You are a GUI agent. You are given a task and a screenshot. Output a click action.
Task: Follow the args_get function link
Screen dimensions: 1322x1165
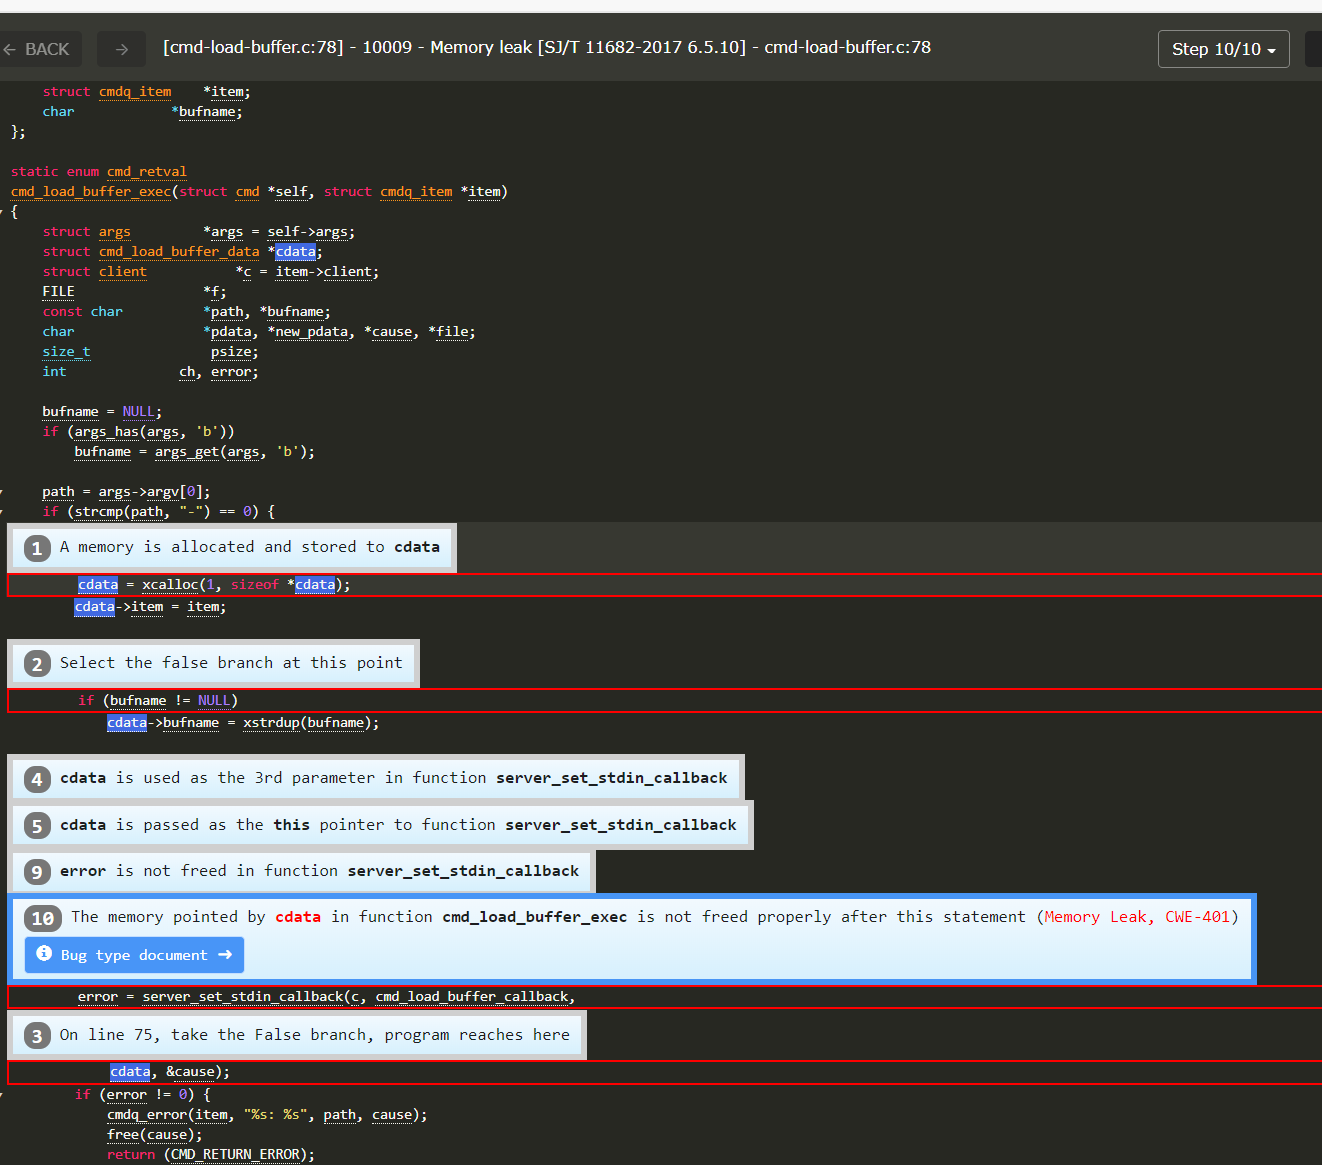[x=186, y=451]
